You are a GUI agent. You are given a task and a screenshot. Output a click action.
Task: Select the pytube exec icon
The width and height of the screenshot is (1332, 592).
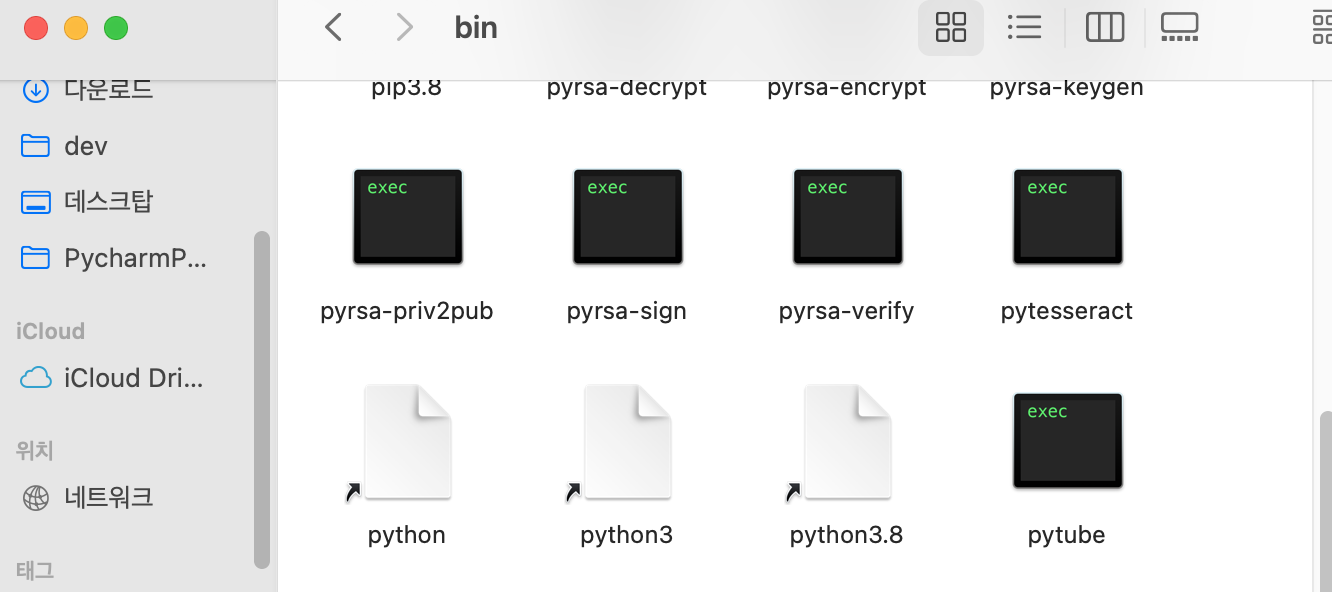coord(1068,441)
